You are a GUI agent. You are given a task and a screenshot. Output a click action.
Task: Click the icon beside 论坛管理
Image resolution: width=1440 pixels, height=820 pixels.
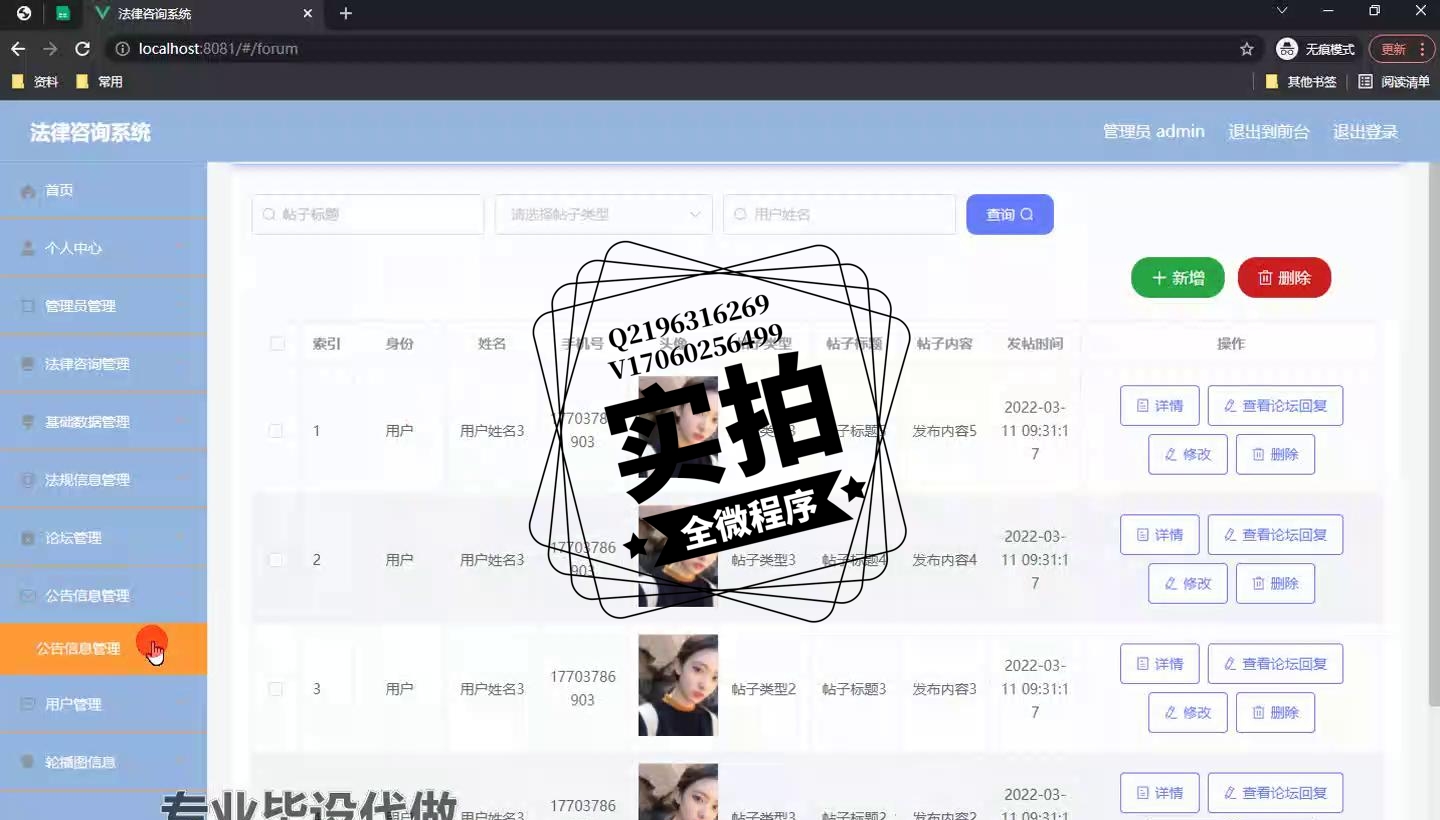coord(28,538)
